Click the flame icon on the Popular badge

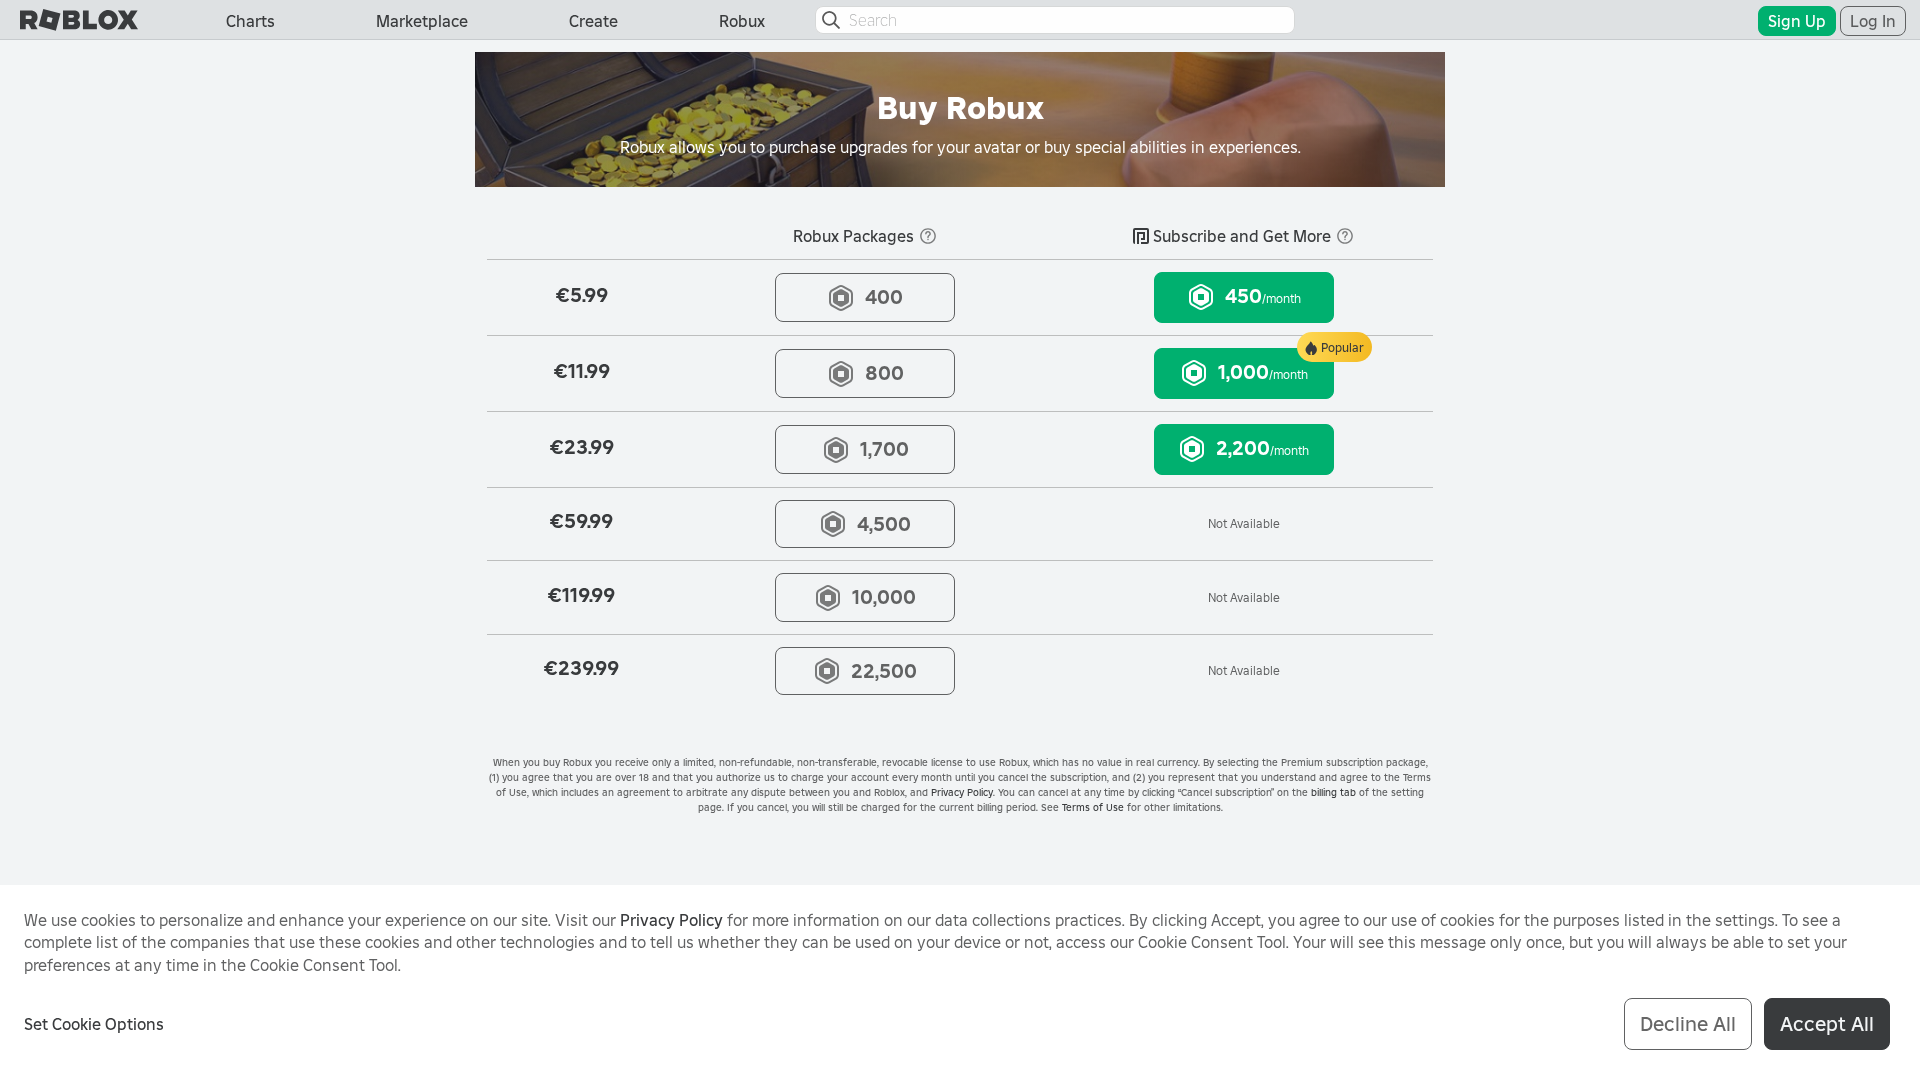pos(1310,347)
